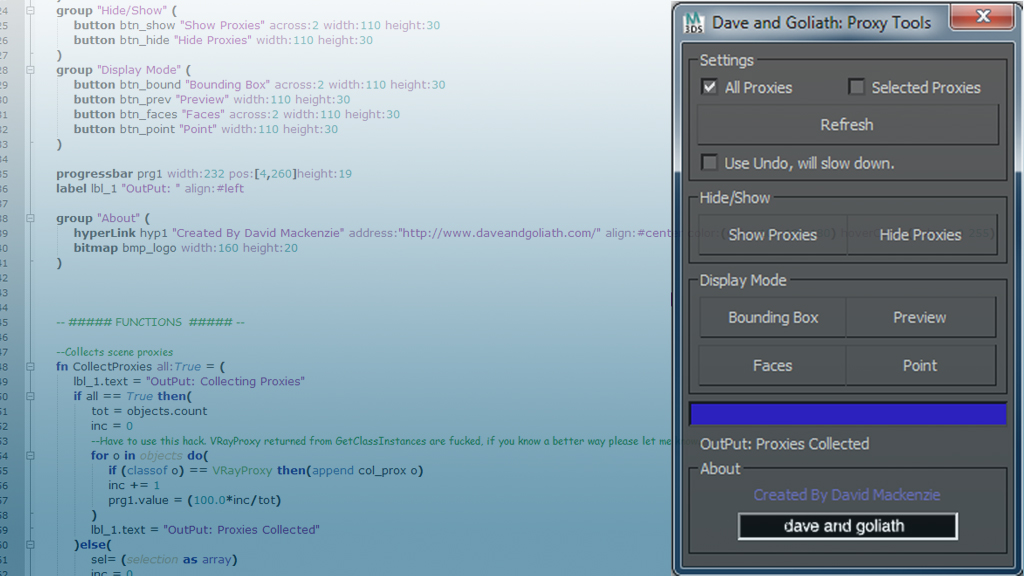Click the 'if (classof o) == VRayProxy' line
The width and height of the screenshot is (1024, 576).
click(266, 471)
